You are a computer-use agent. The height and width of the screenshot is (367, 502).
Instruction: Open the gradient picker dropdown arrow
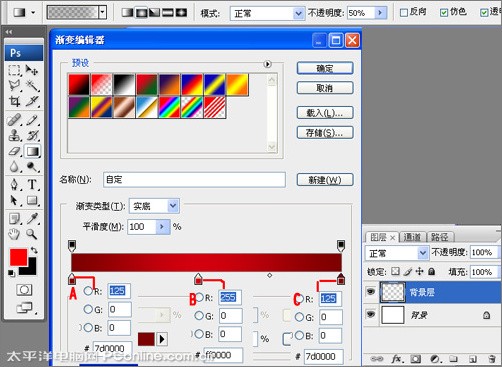click(x=103, y=13)
